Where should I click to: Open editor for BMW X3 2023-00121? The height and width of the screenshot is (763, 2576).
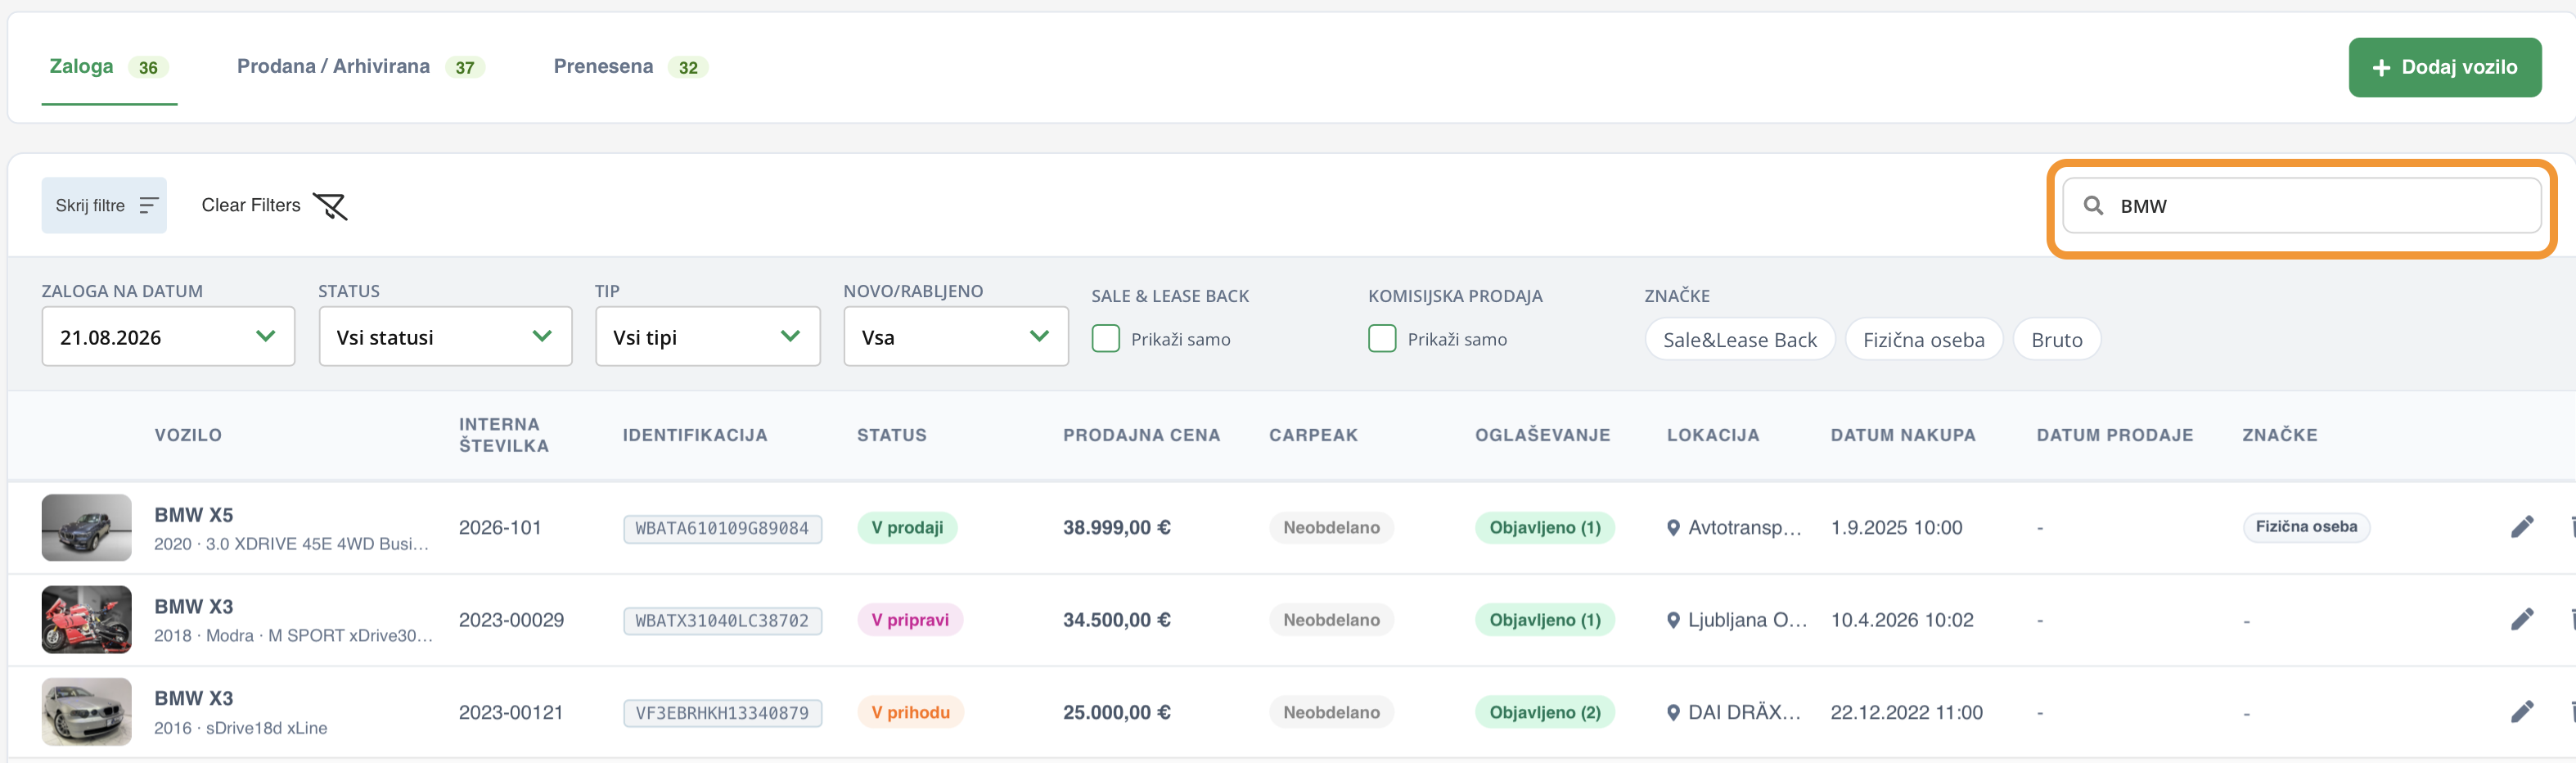2522,712
